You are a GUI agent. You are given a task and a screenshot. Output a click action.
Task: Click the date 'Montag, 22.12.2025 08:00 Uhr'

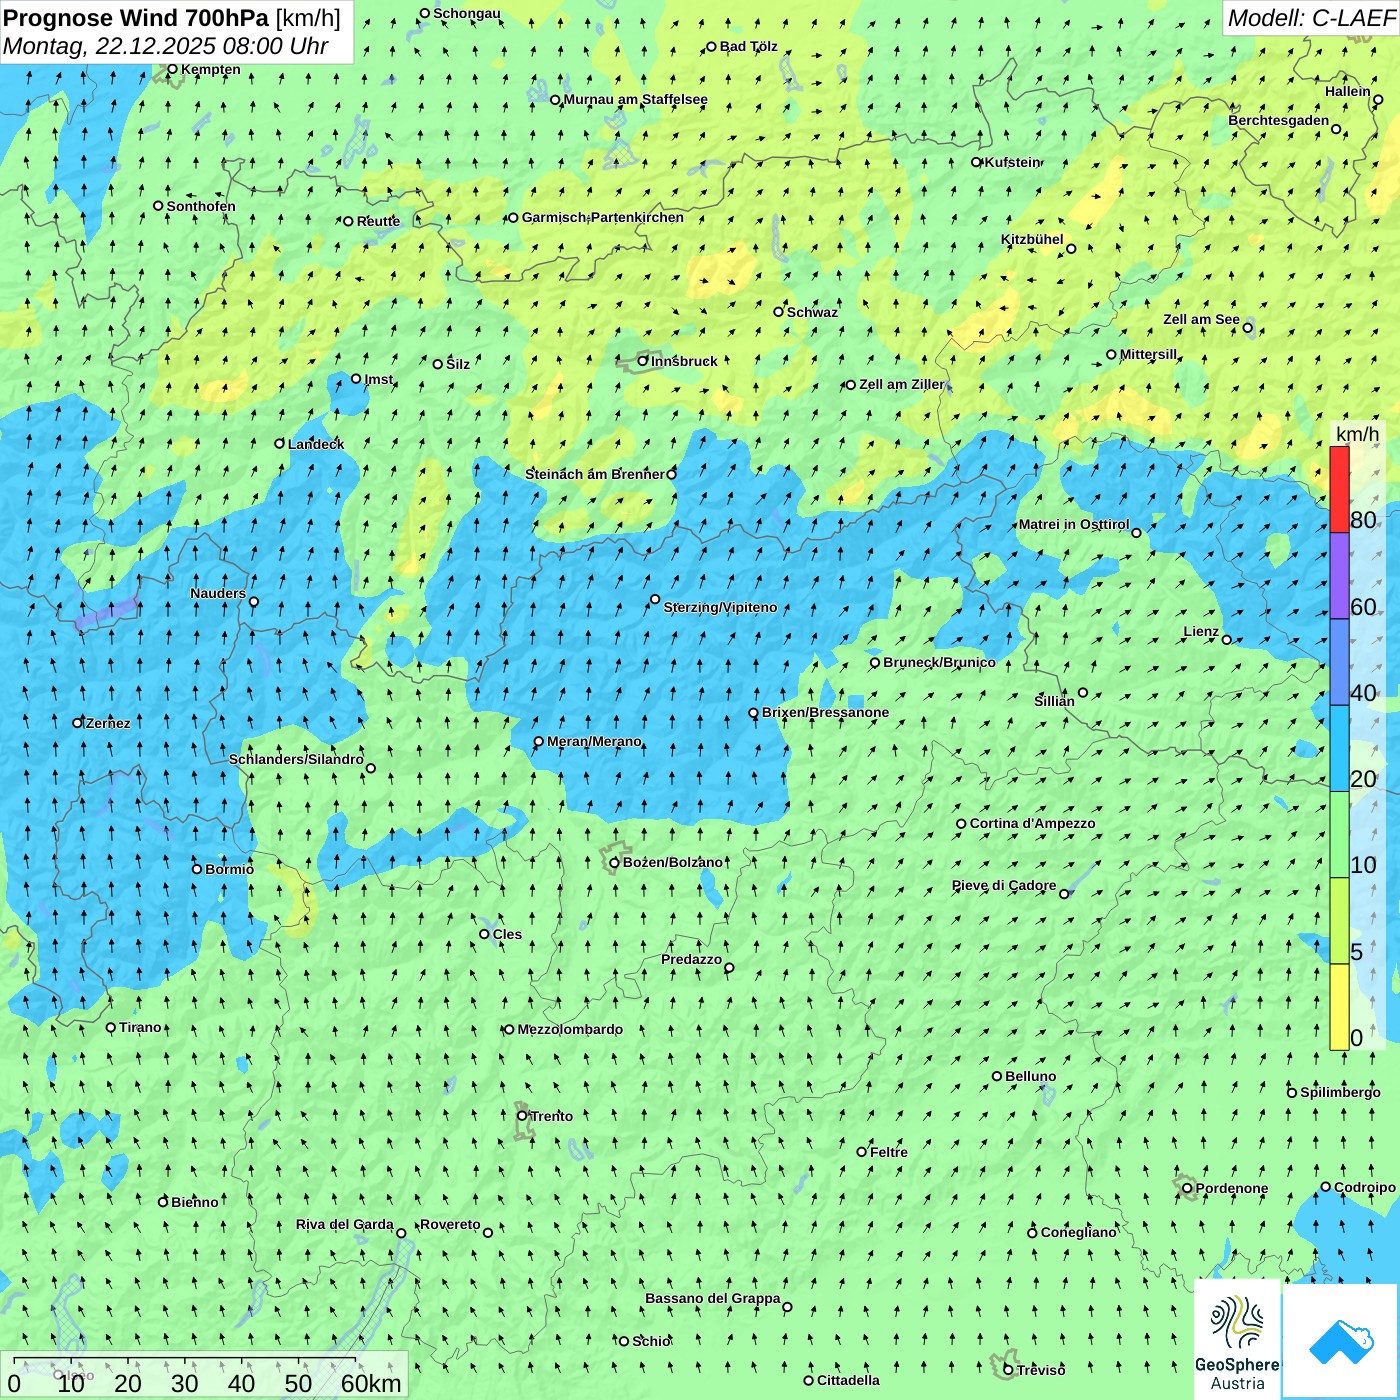166,46
